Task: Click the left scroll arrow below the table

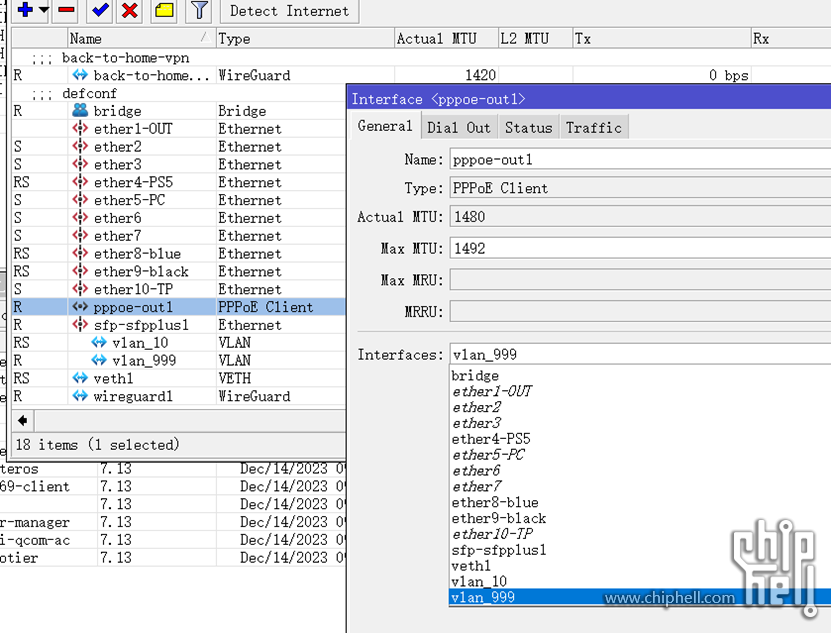Action: click(22, 421)
